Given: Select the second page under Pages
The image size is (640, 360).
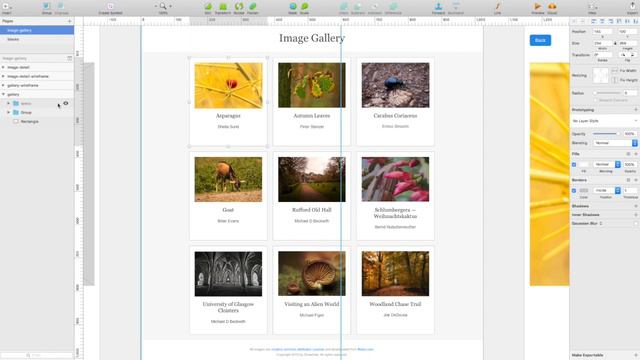Looking at the screenshot, I should coord(37,39).
